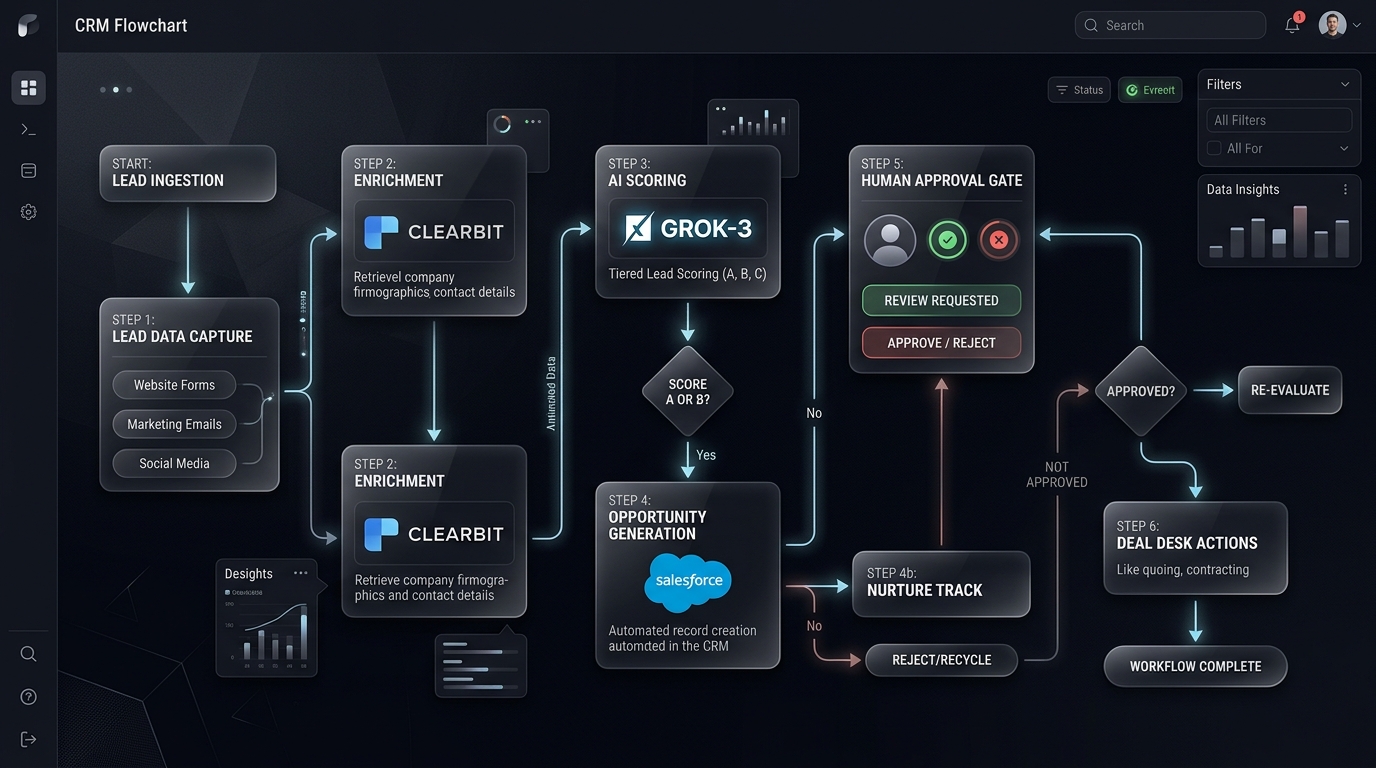The image size is (1376, 768).
Task: Open the Status filter button
Action: [1079, 90]
